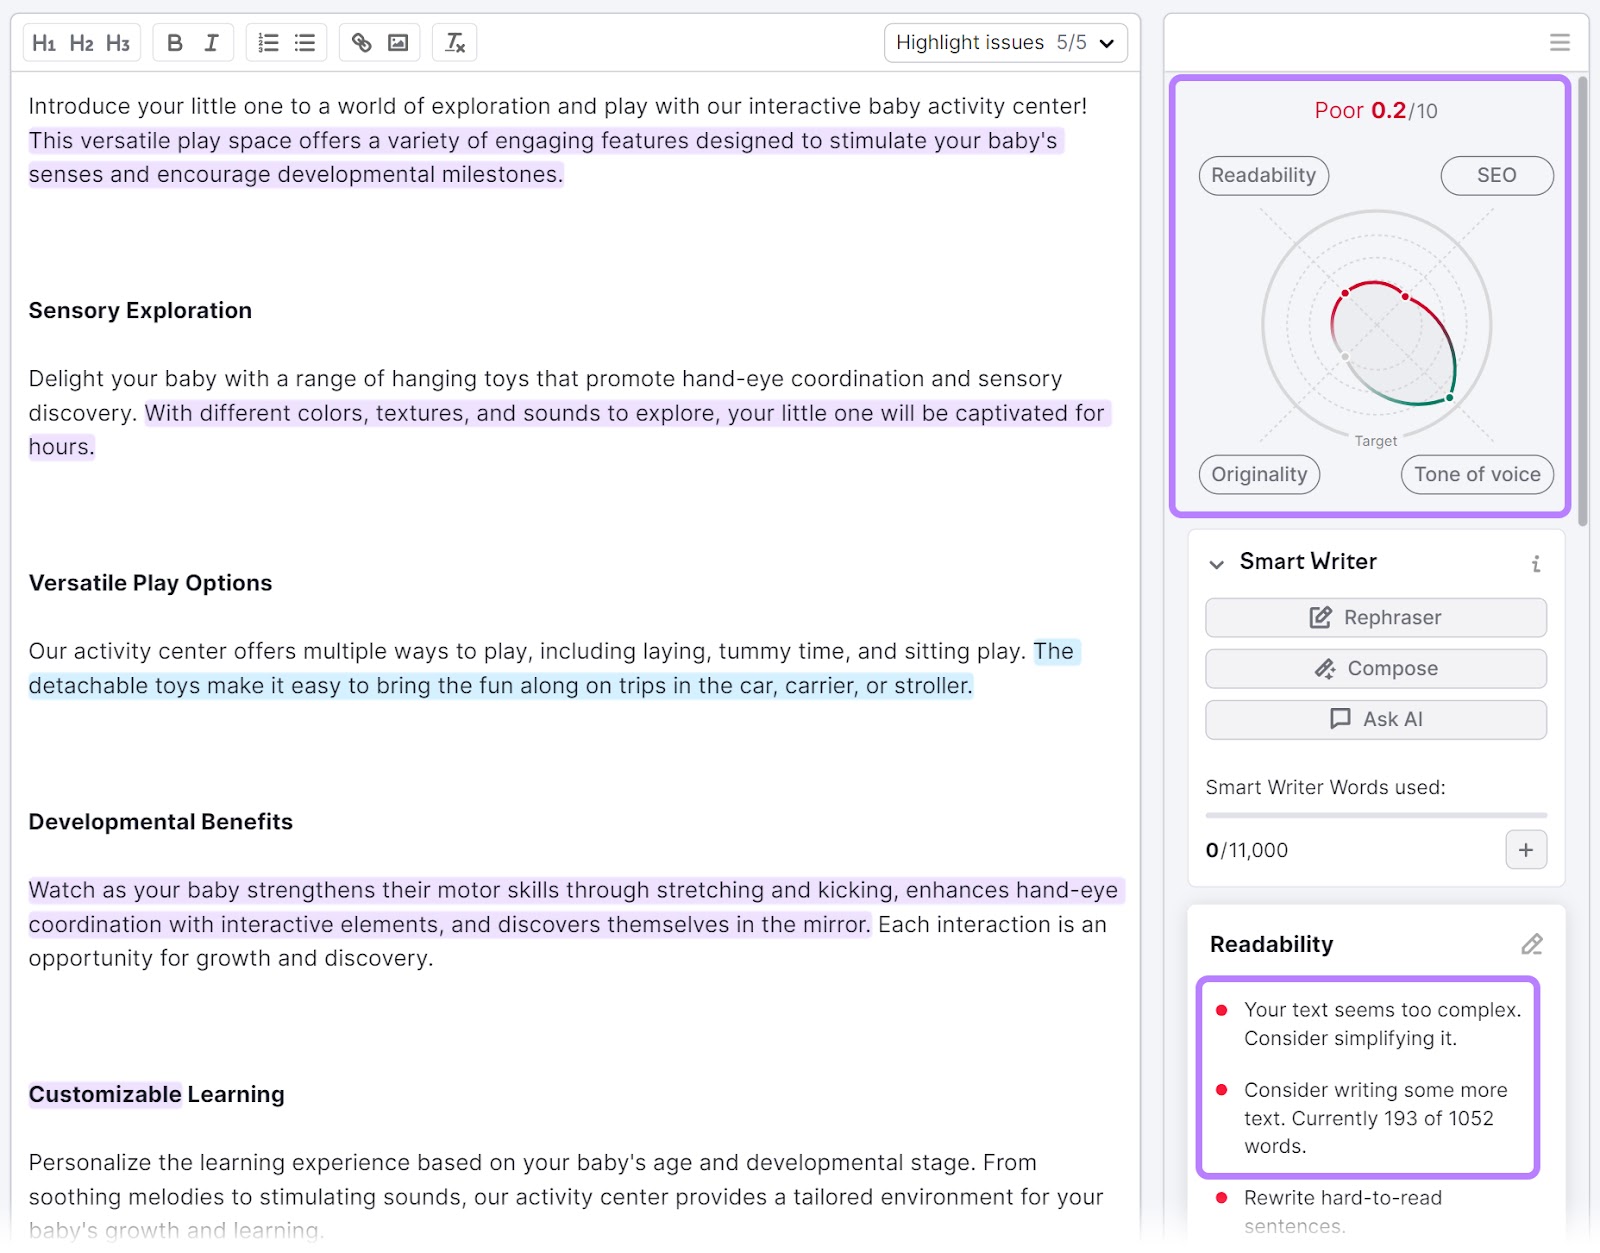The width and height of the screenshot is (1600, 1253).
Task: Click the 'Sensory Exploration' heading
Action: point(140,311)
